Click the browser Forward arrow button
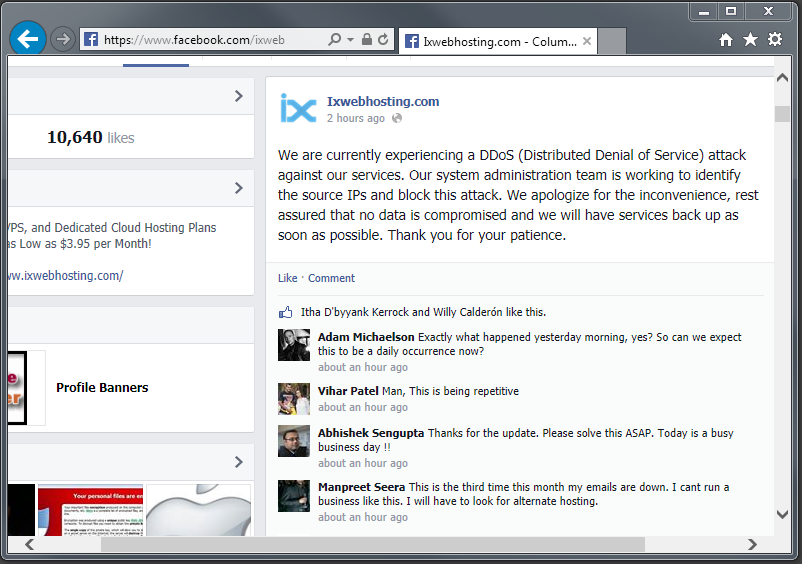This screenshot has width=802, height=564. tap(63, 39)
